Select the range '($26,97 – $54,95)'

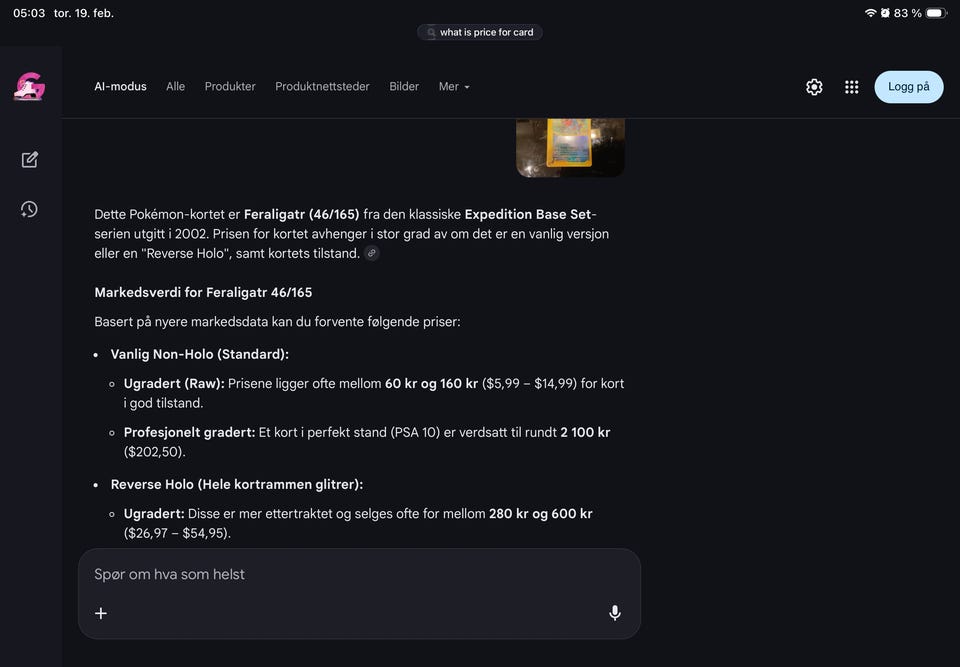click(177, 533)
